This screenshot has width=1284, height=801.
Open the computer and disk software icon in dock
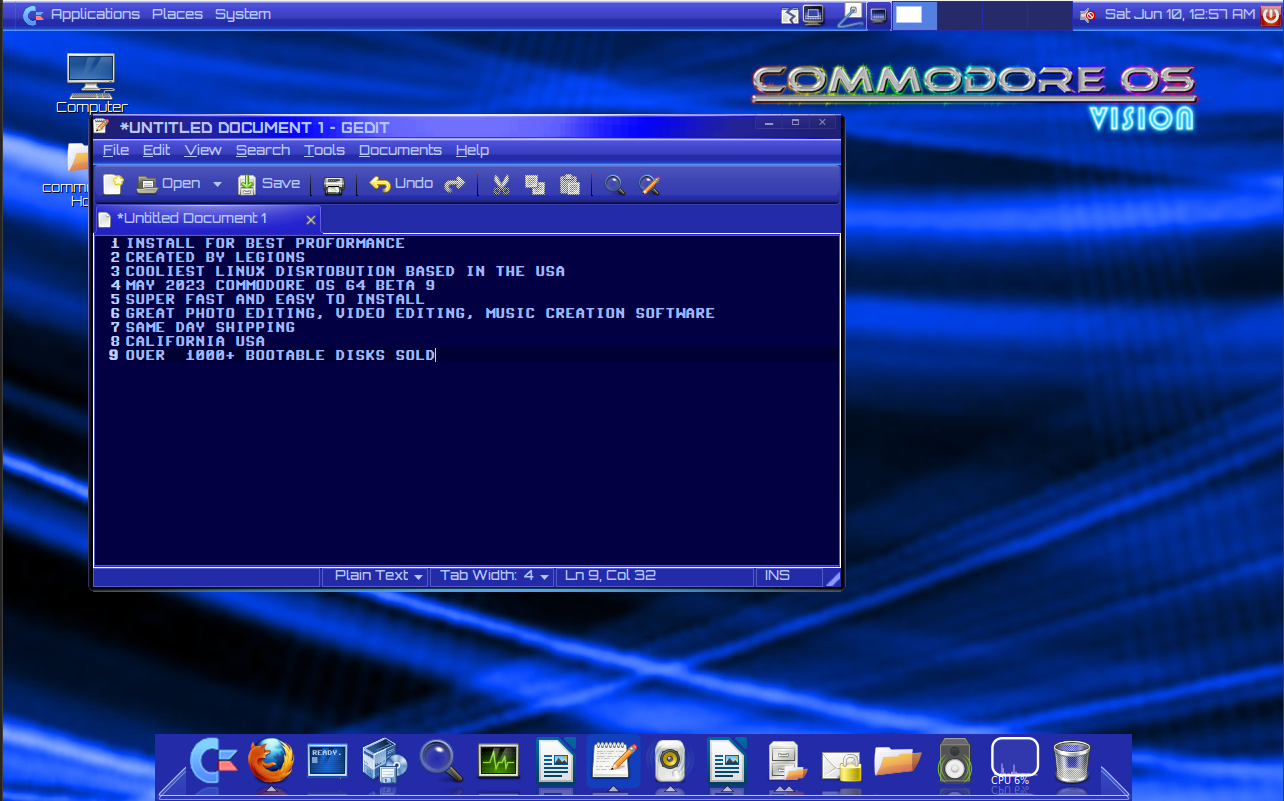coord(384,762)
